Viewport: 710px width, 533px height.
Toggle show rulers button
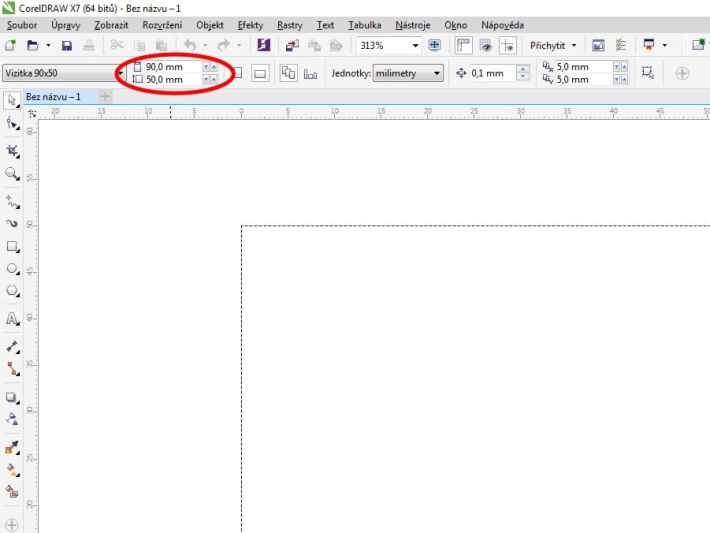[x=463, y=45]
